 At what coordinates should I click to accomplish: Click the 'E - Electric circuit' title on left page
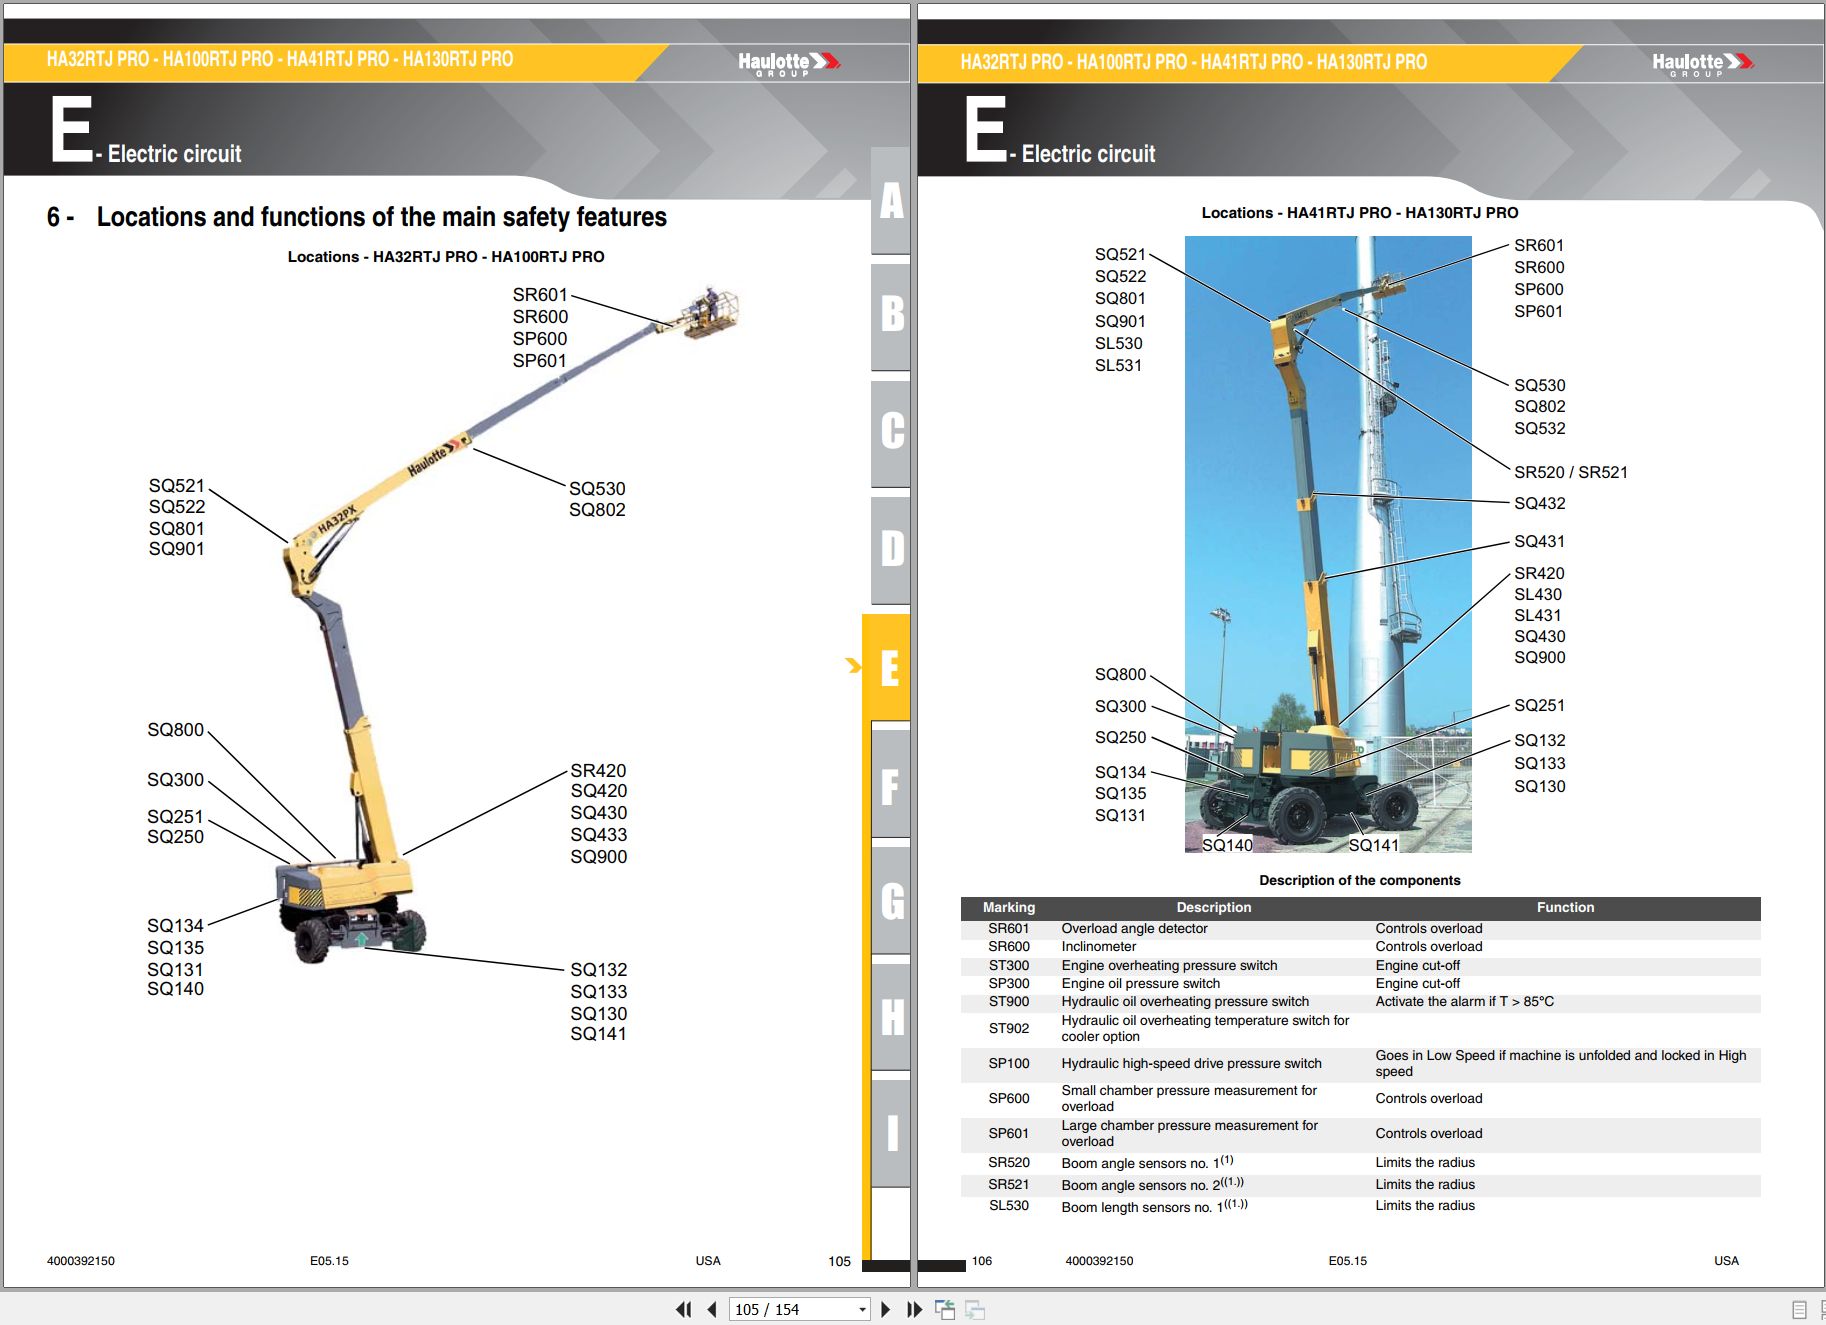pyautogui.click(x=146, y=131)
